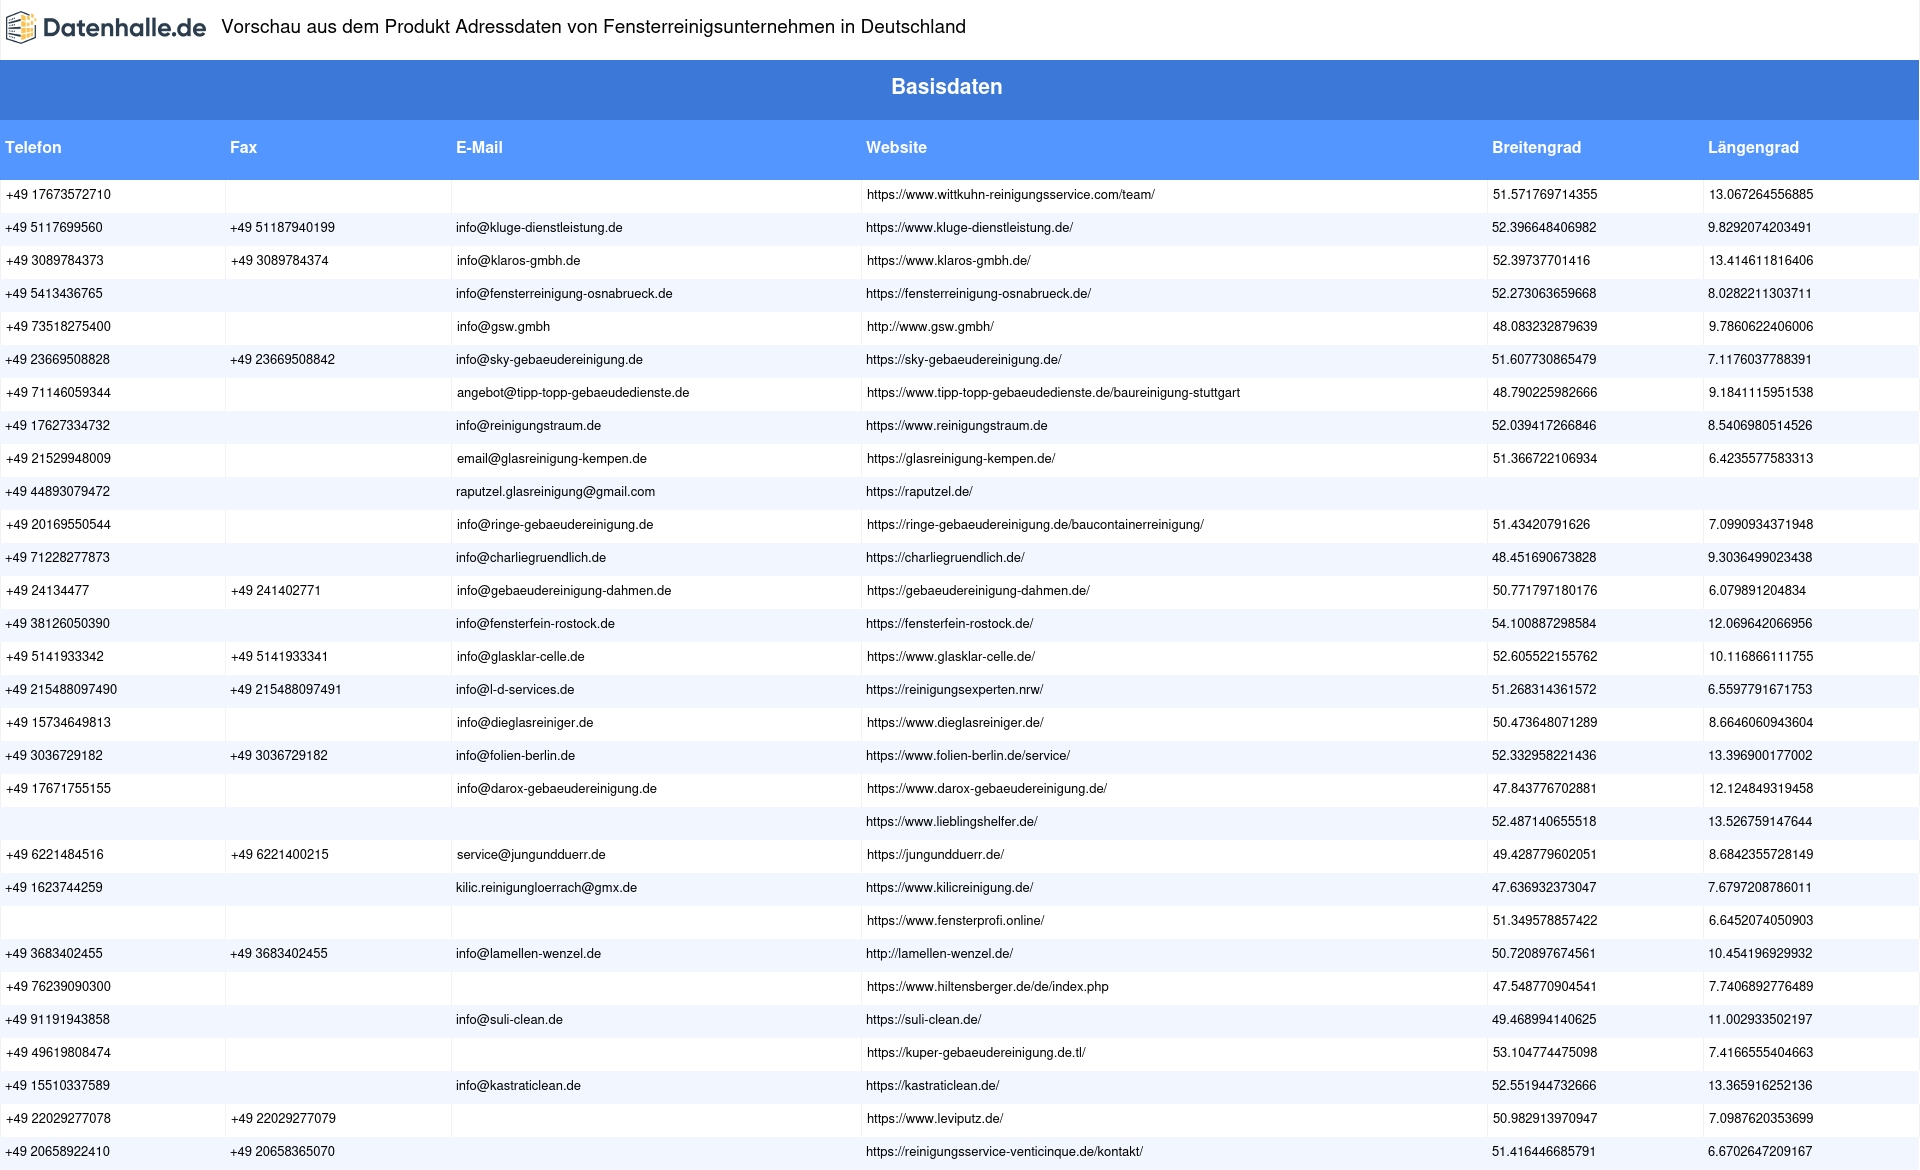Open reinigungsexperten.nrw website
Screen dimensions: 1920x1170
955,690
